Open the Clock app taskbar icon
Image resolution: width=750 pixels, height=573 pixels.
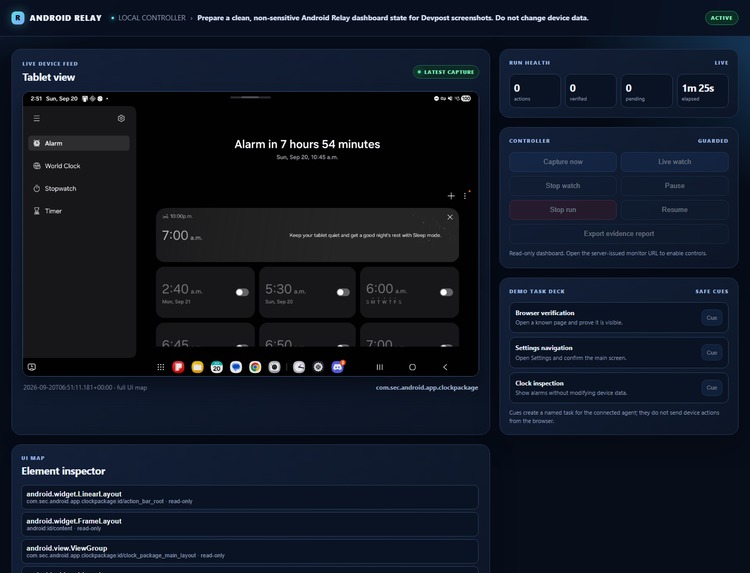pos(299,367)
